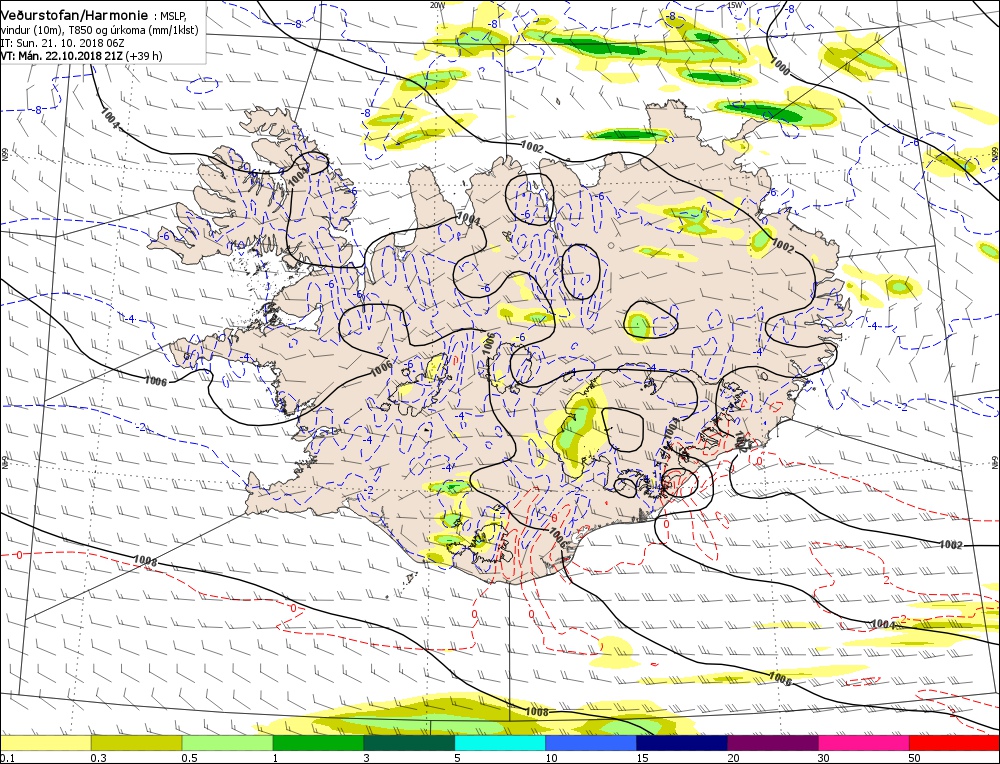Click the olive 0.3–0.5 legend swatch
Viewport: 1000px width, 764px height.
tap(136, 743)
